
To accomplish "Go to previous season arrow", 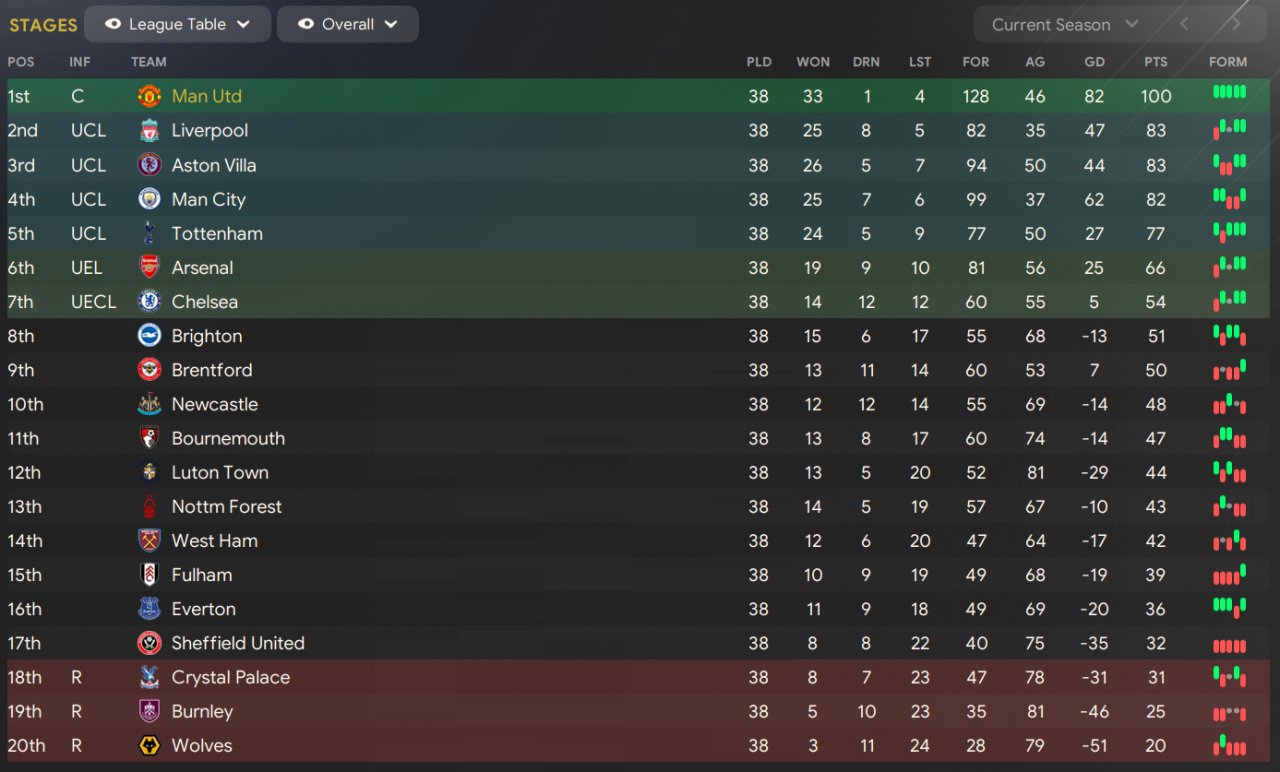I will [1184, 24].
